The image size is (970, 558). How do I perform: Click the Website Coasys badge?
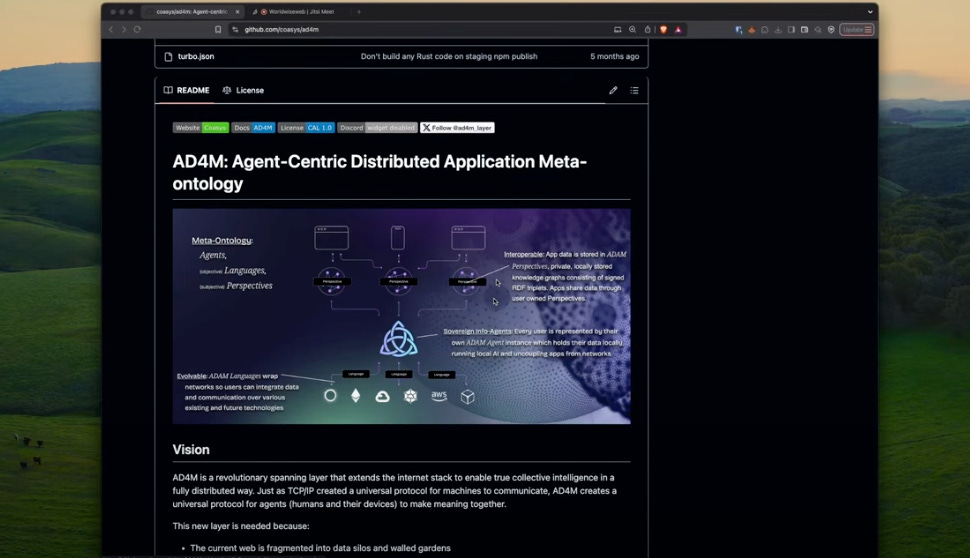pyautogui.click(x=200, y=128)
